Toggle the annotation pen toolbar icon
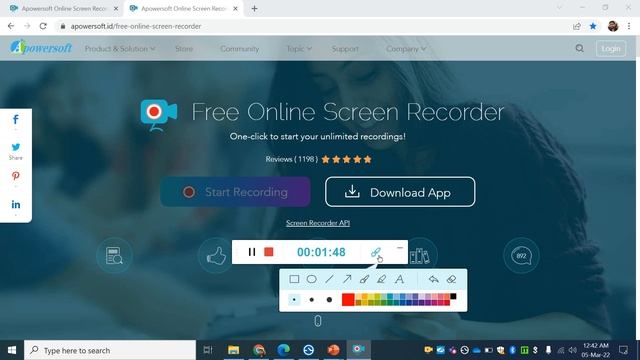640x360 pixels. point(376,252)
